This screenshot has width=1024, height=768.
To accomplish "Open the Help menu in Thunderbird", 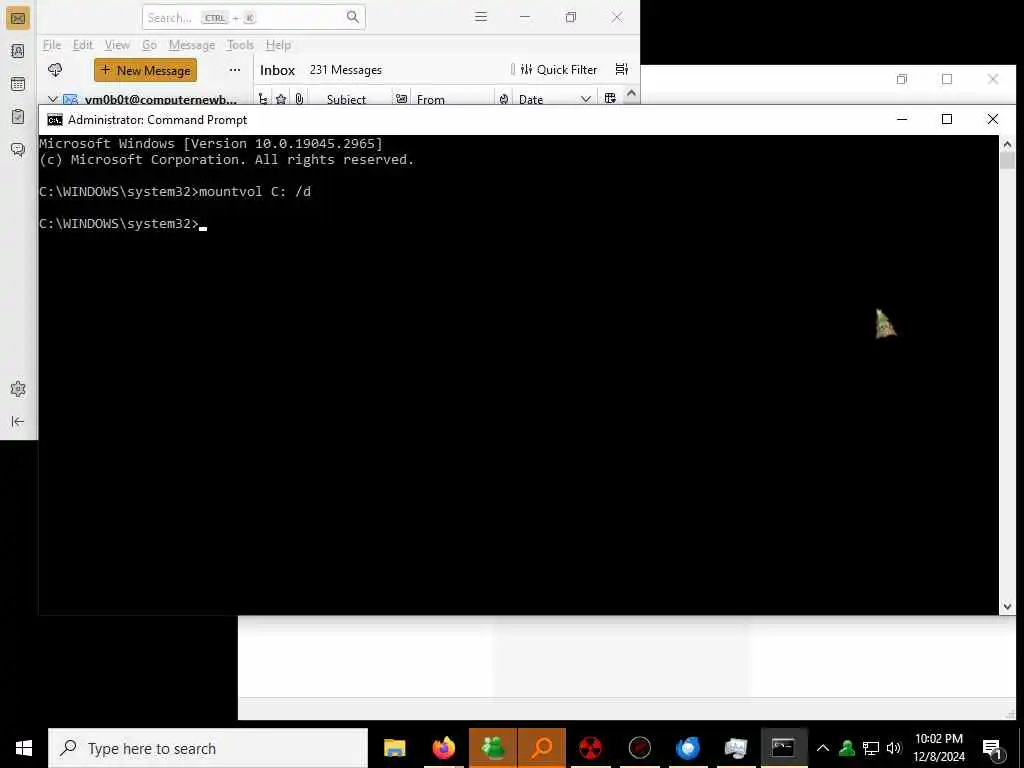I will point(278,45).
